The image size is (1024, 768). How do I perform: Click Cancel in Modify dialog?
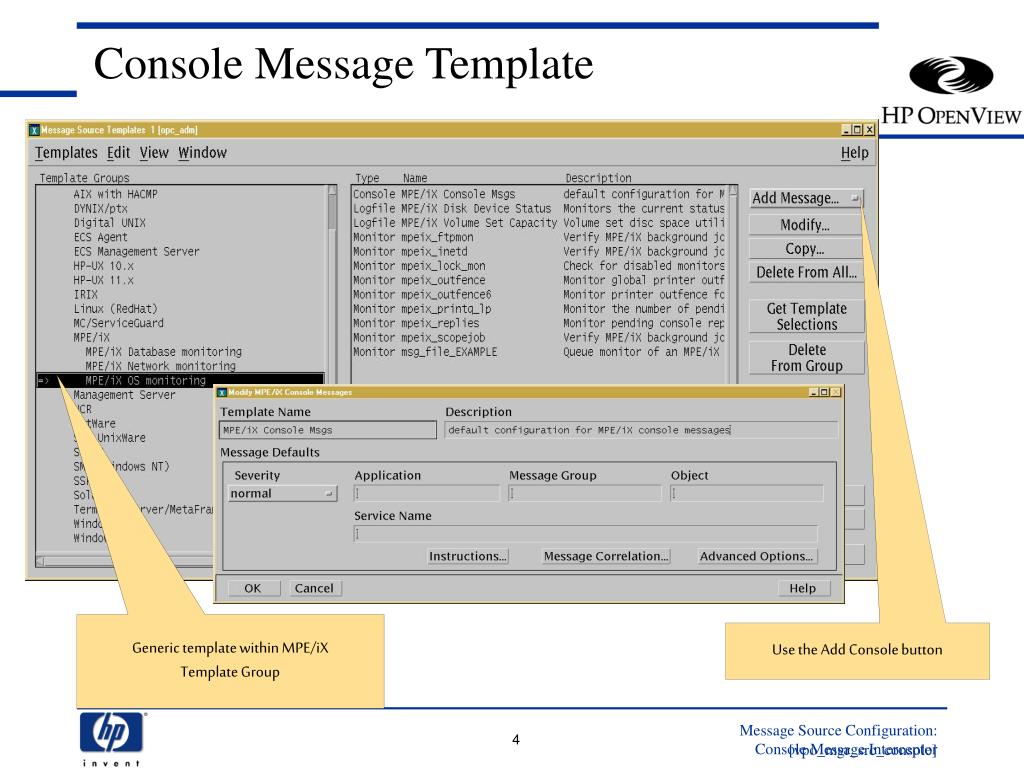click(314, 588)
